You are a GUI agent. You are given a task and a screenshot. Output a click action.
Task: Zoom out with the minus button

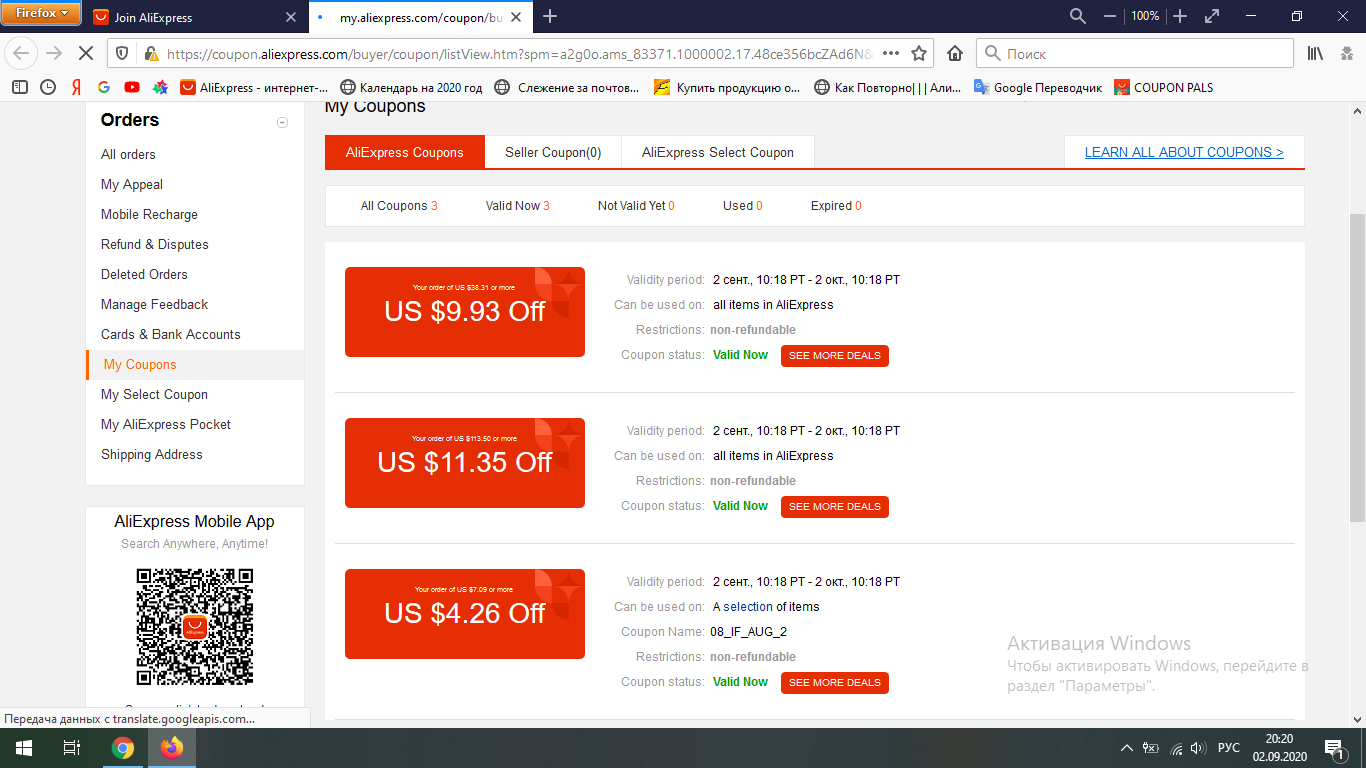(x=1109, y=16)
